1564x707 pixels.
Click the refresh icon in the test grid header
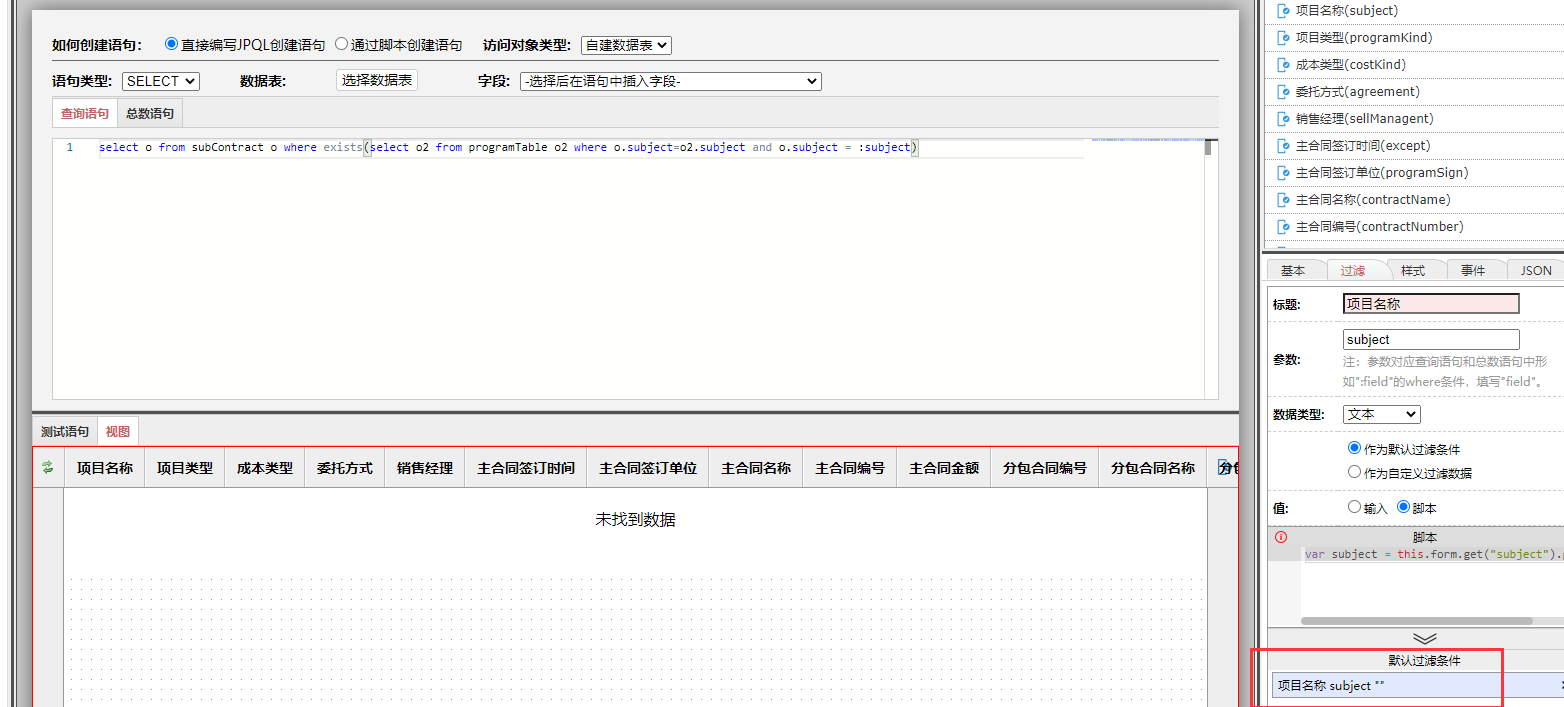point(47,466)
